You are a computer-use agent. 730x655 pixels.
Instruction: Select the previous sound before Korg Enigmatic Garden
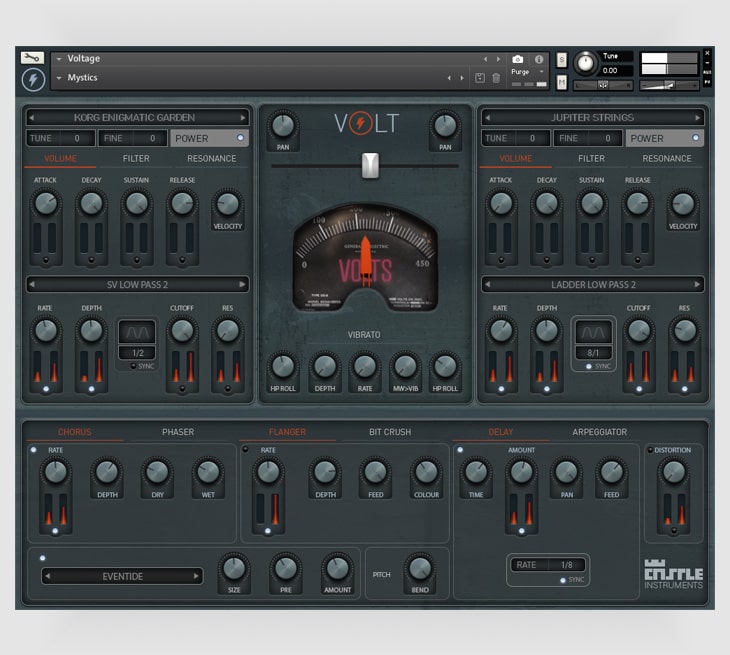click(32, 118)
